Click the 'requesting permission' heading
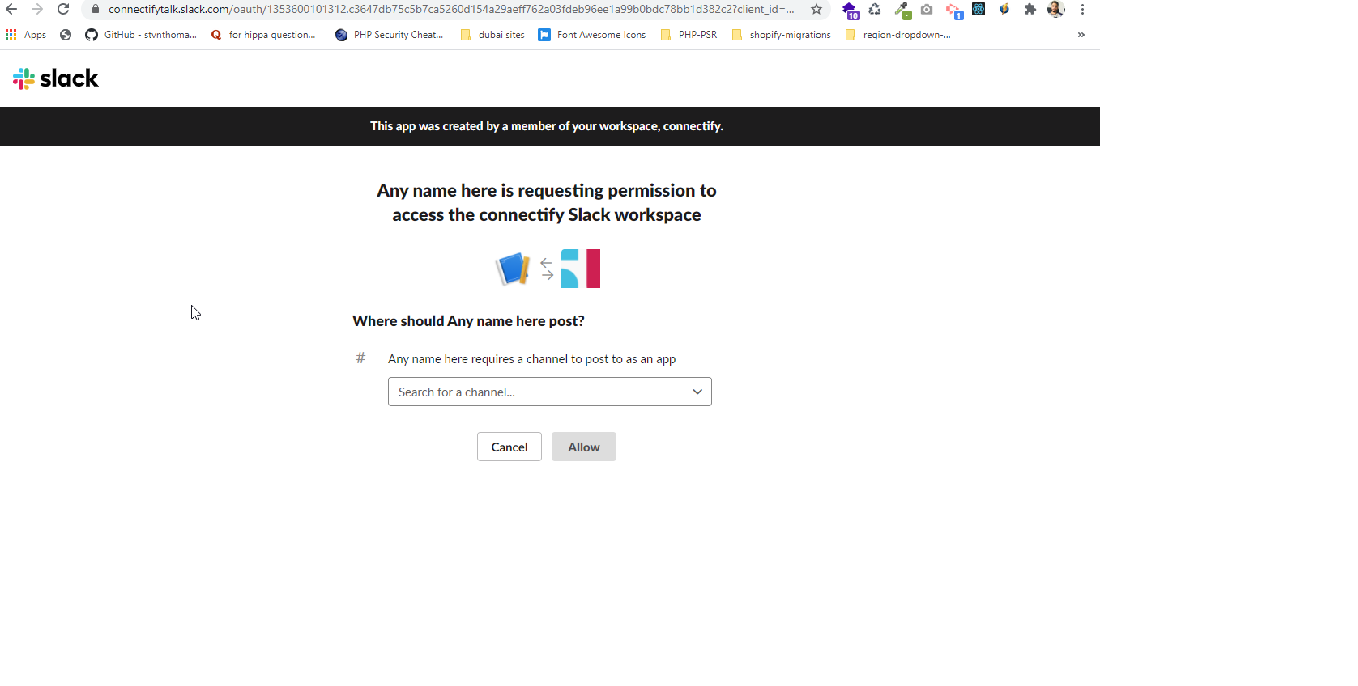This screenshot has height=686, width=1358. point(546,203)
